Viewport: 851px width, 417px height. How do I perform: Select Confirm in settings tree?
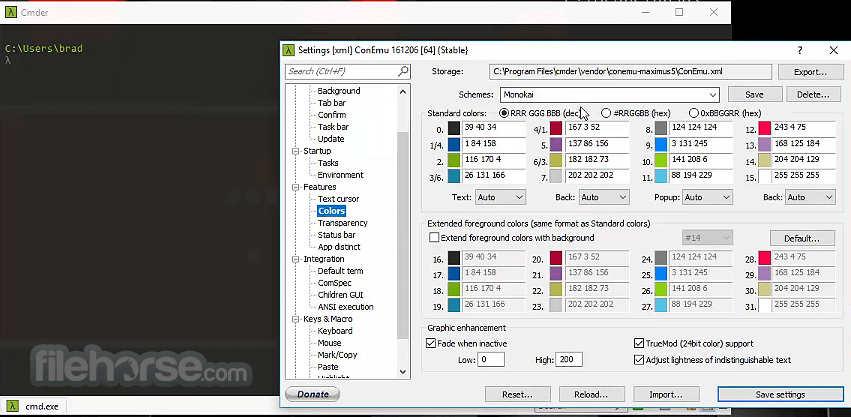(x=332, y=115)
